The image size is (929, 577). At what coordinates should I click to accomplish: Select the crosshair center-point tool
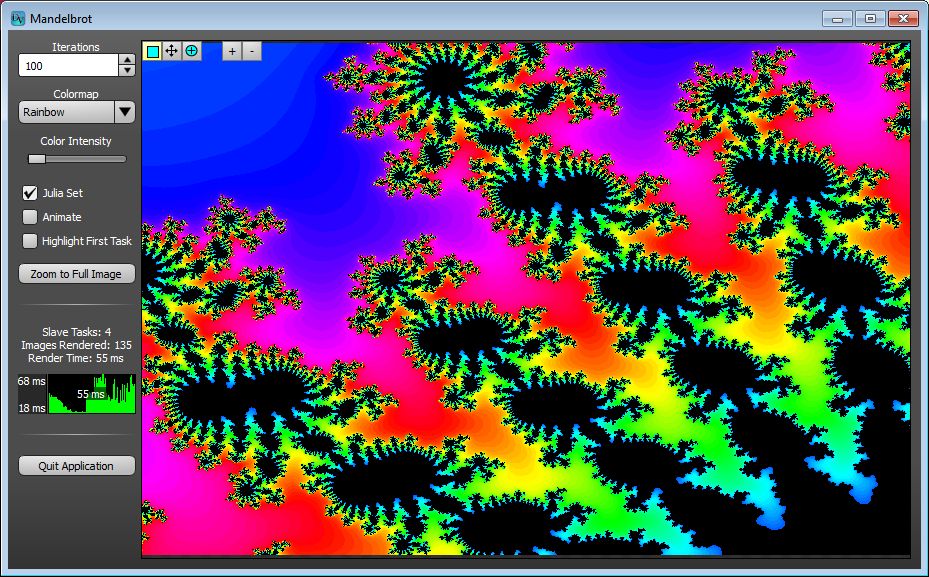pyautogui.click(x=191, y=51)
